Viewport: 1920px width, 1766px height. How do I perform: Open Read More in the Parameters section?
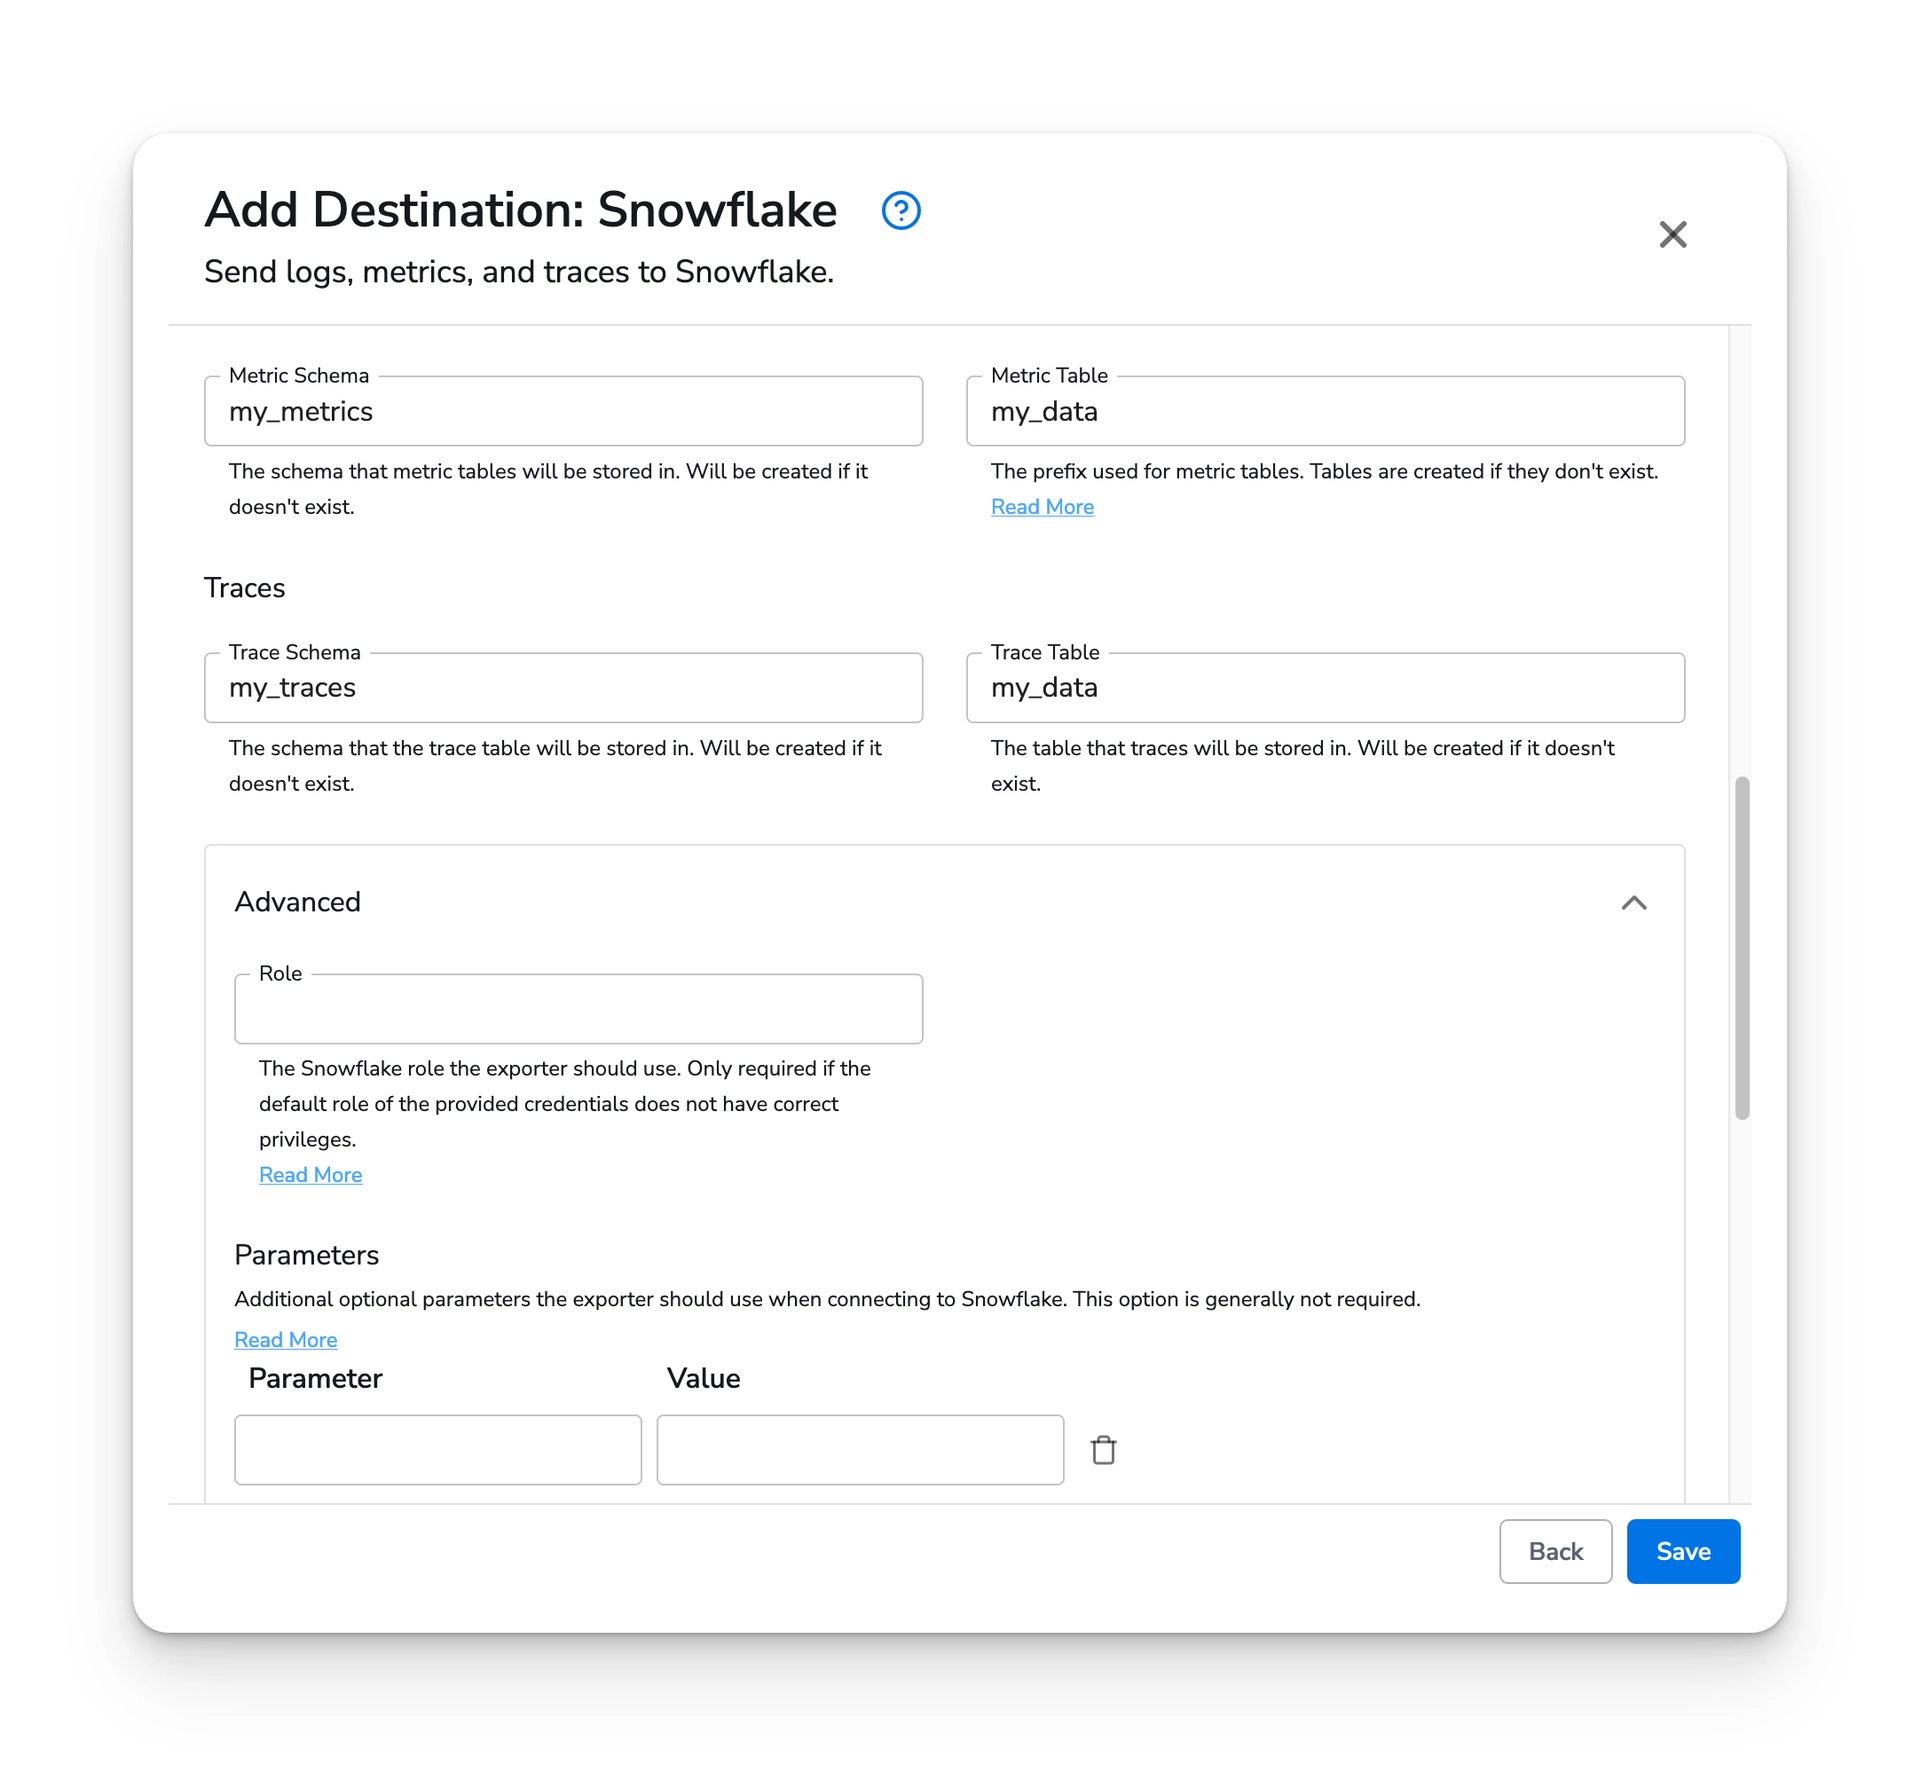click(x=286, y=1340)
